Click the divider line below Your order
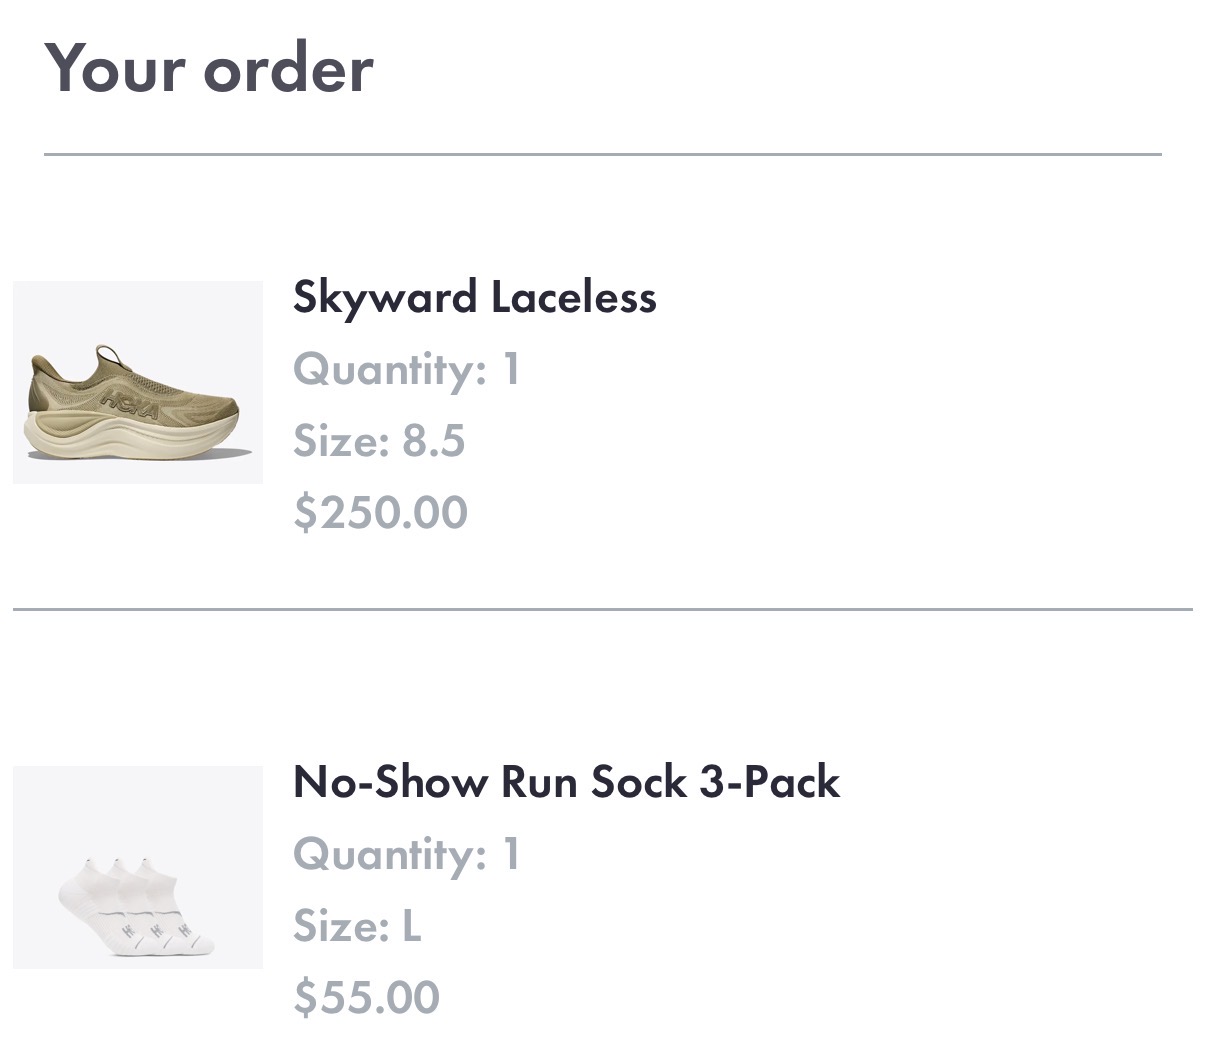The height and width of the screenshot is (1059, 1206). (602, 155)
